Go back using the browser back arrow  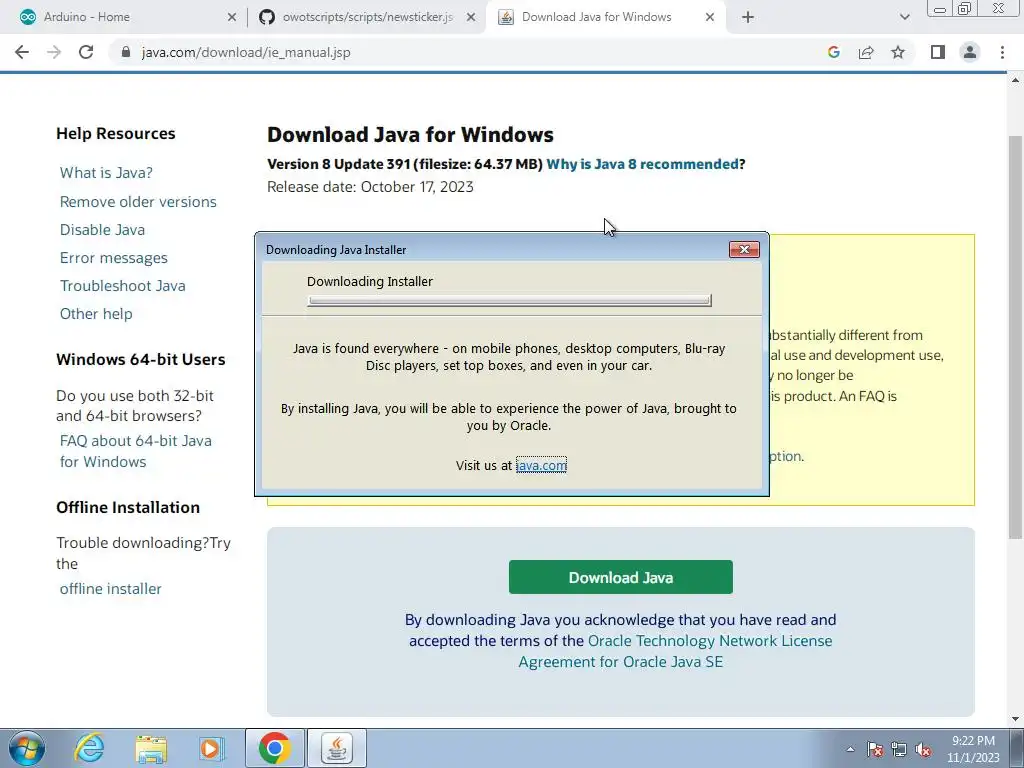[x=22, y=52]
